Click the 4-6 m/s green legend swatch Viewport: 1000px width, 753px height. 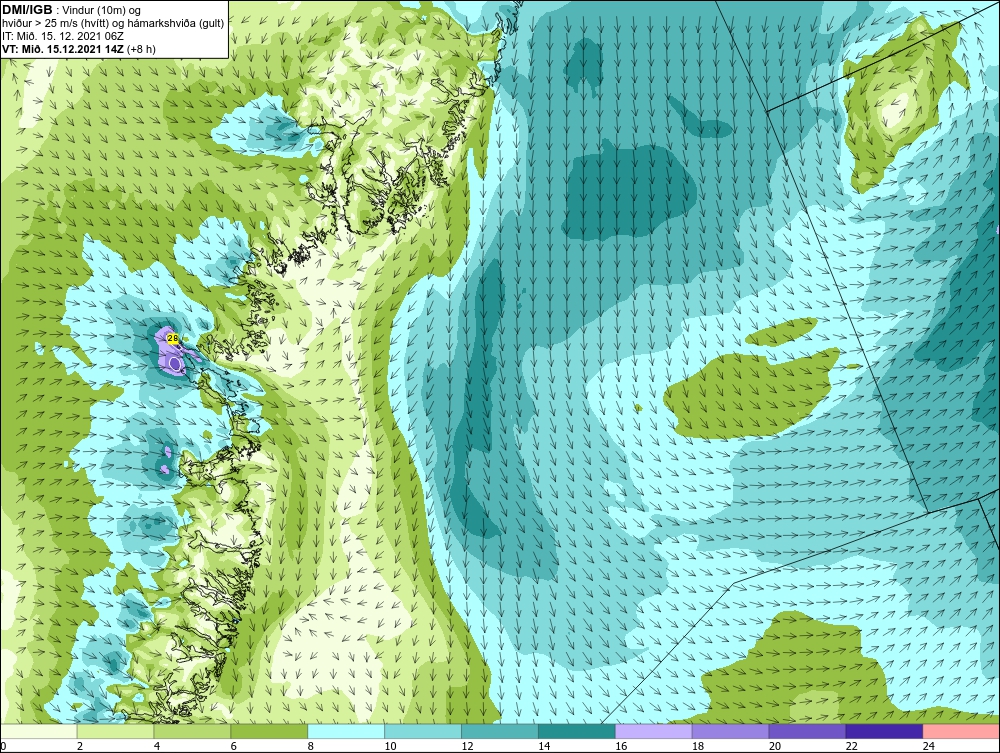point(192,731)
